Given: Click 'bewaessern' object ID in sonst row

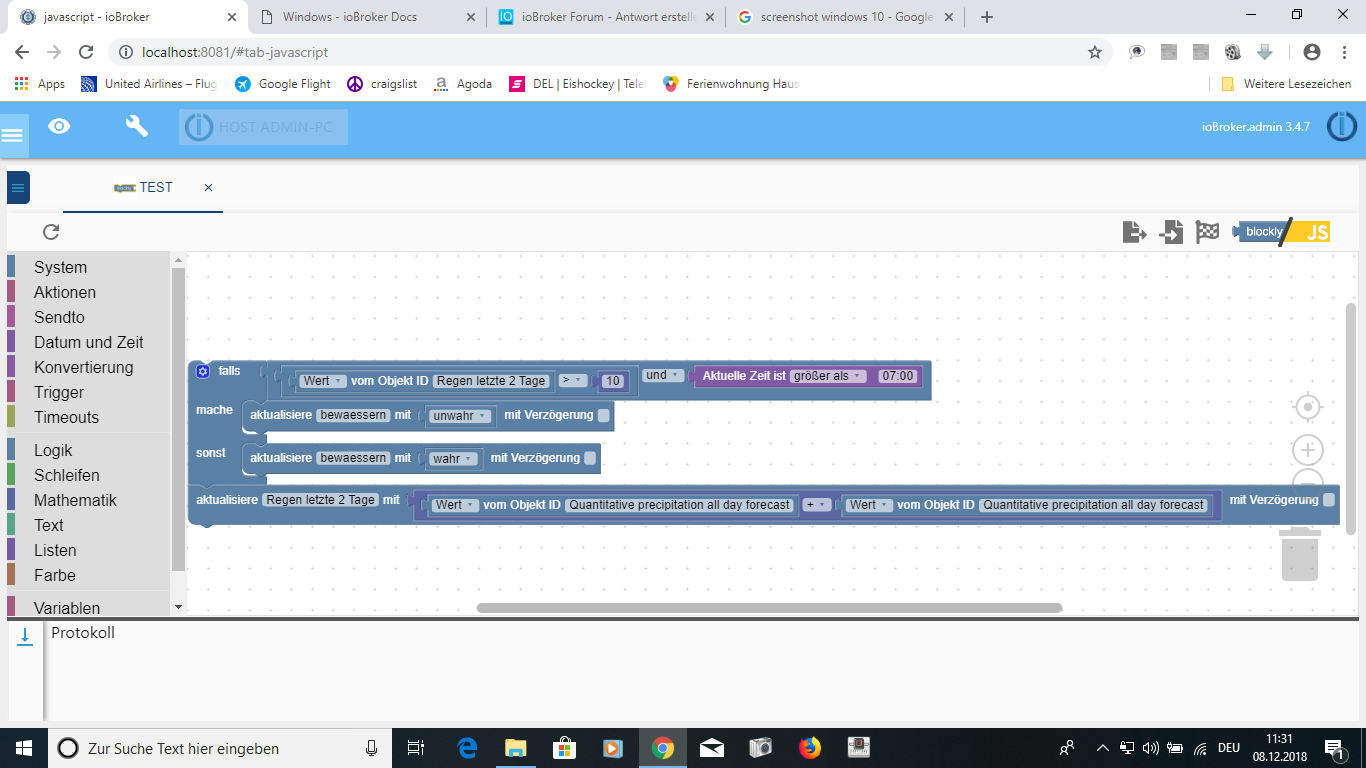Looking at the screenshot, I should [x=353, y=458].
